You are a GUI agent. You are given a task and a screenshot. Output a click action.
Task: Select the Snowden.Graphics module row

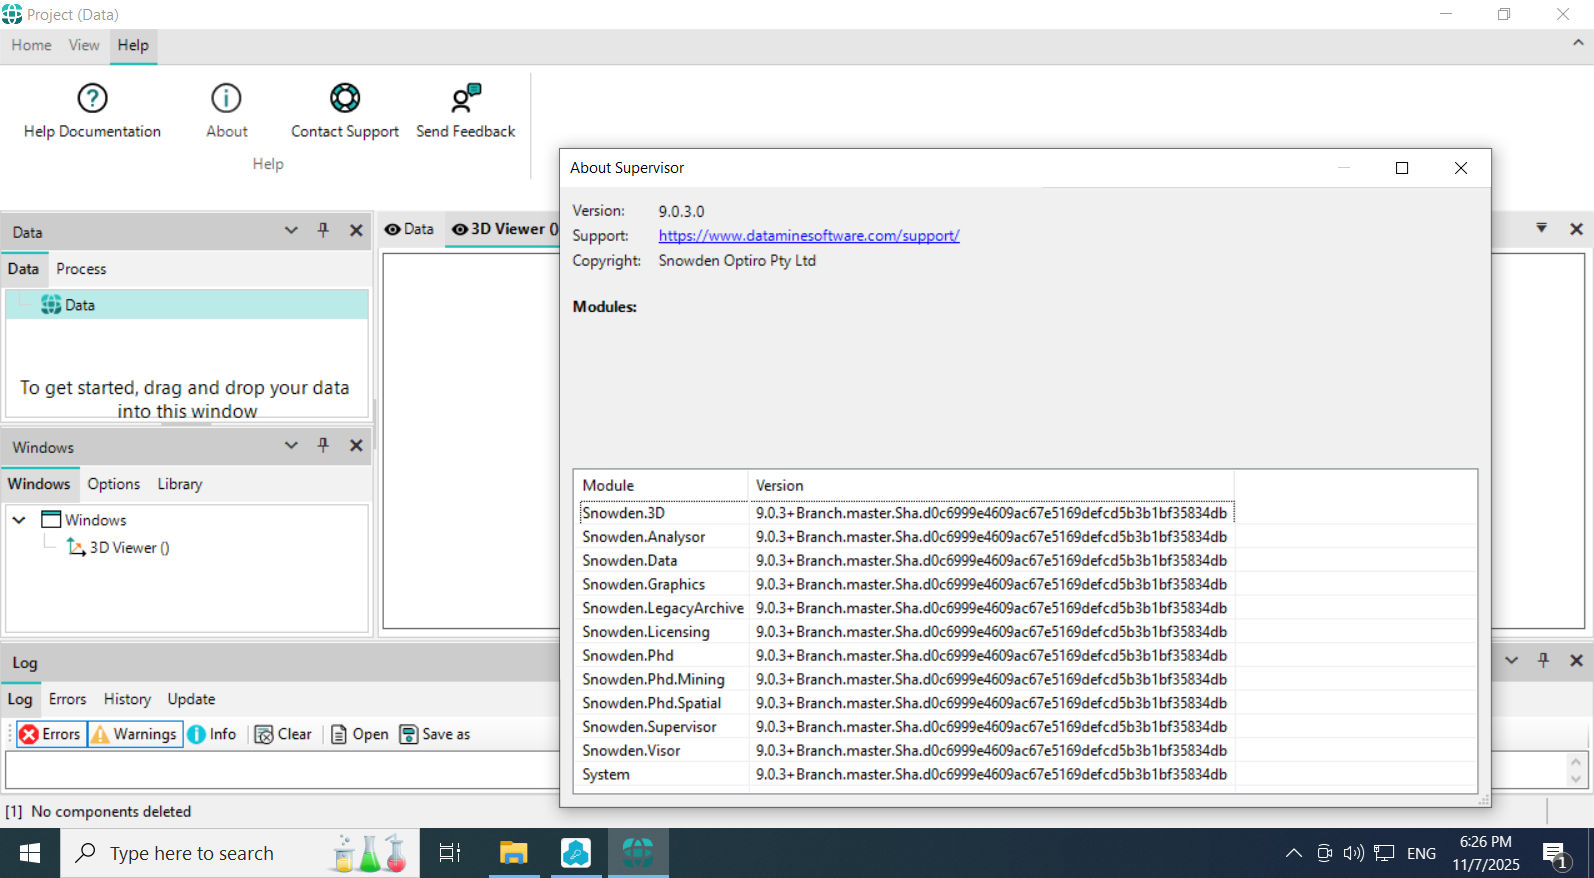point(907,584)
